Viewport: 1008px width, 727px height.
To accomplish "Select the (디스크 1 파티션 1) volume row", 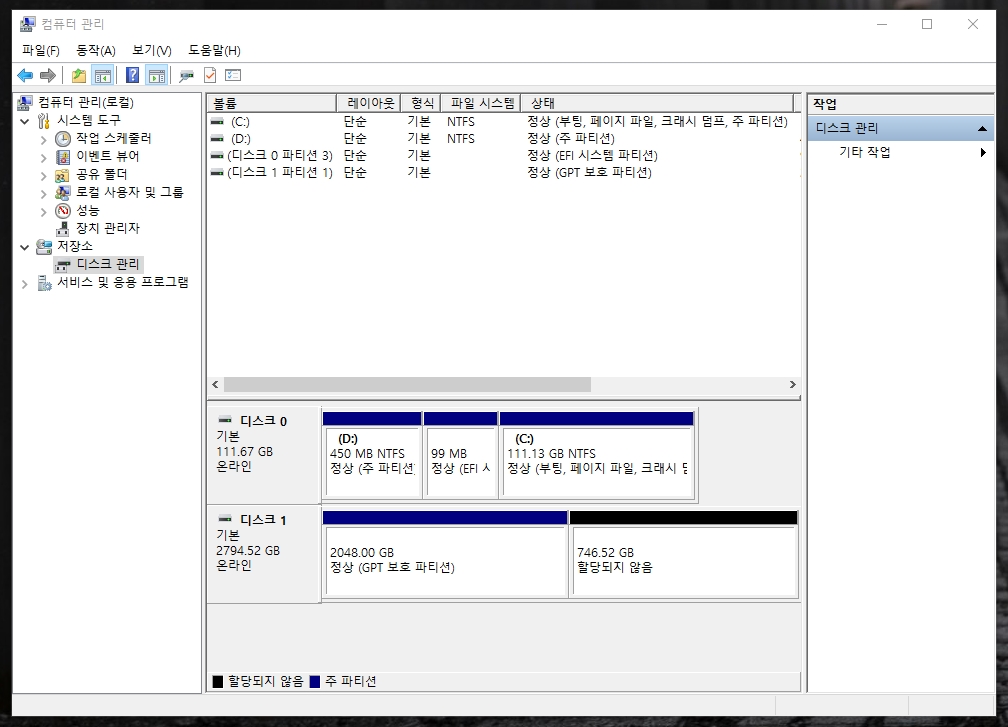I will [503, 172].
